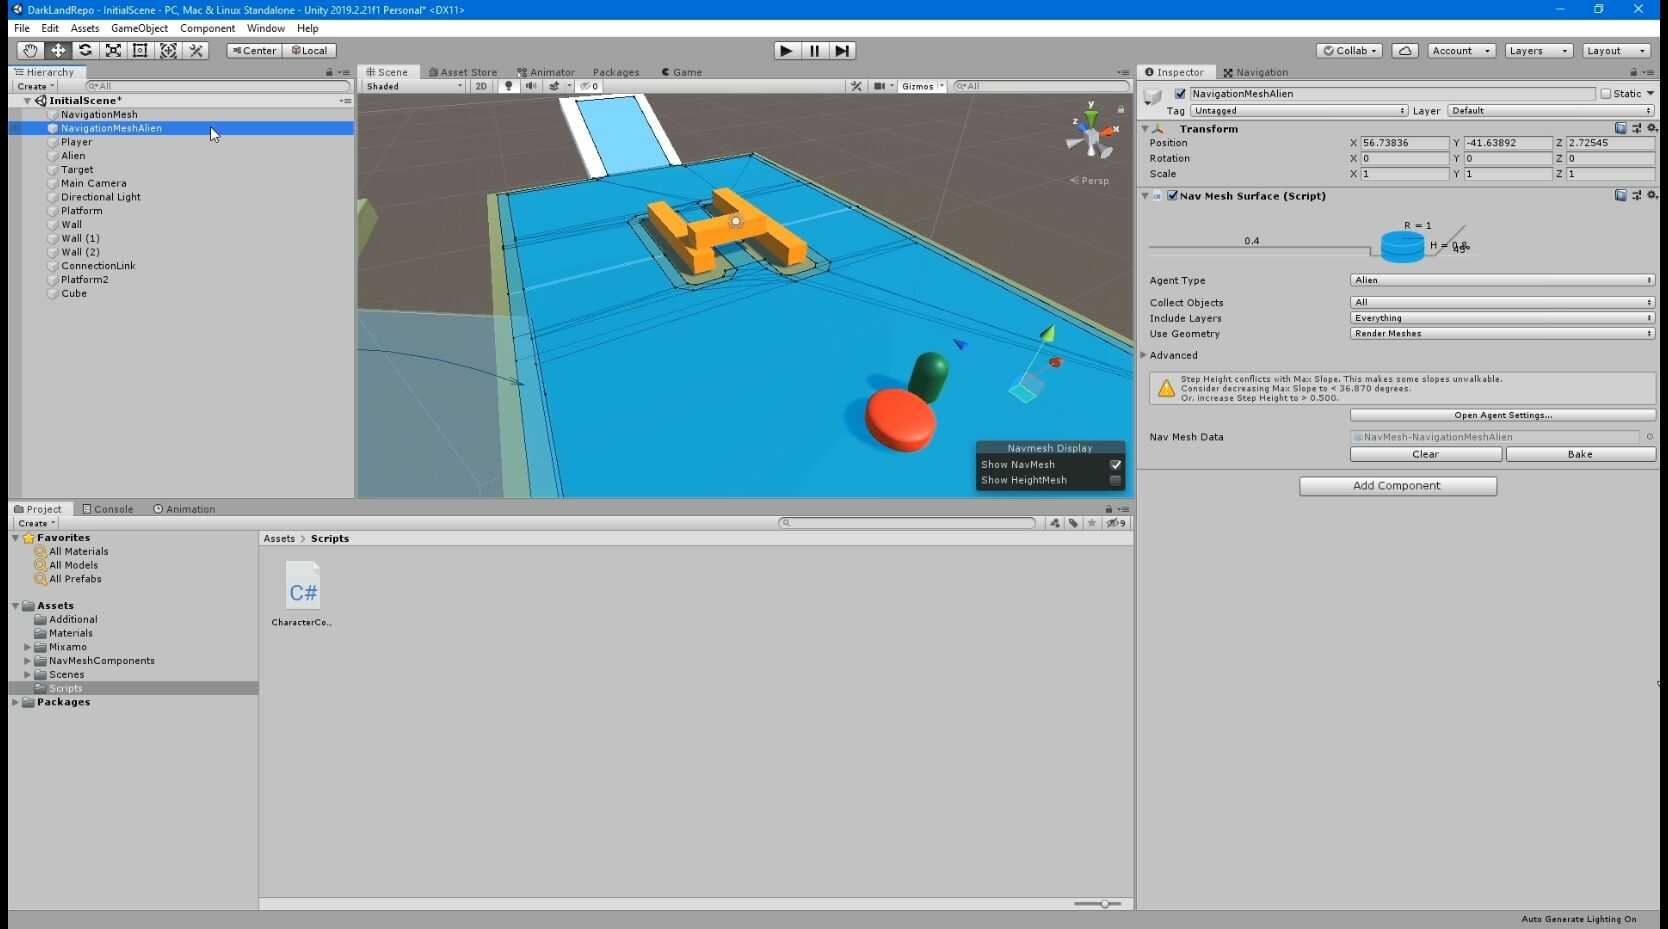Search Project by label icon
The height and width of the screenshot is (929, 1668).
pos(1073,523)
